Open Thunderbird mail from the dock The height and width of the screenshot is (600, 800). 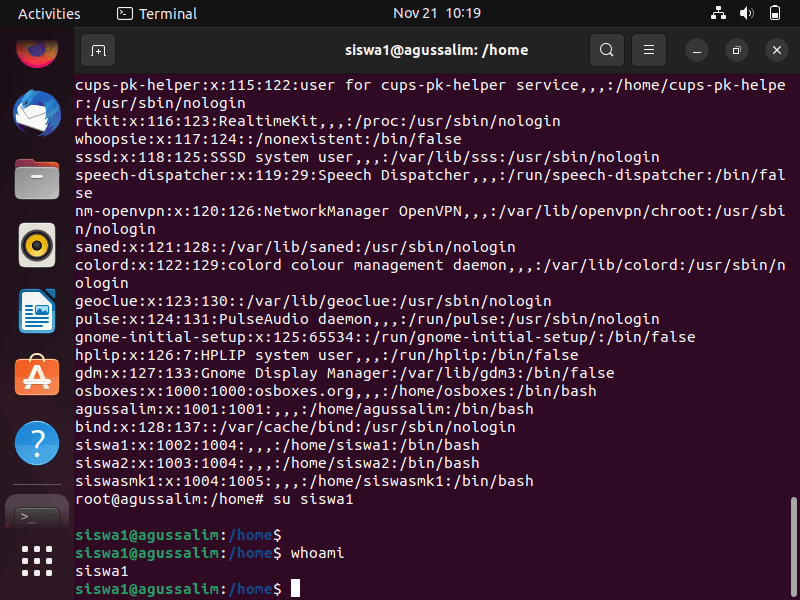coord(37,113)
